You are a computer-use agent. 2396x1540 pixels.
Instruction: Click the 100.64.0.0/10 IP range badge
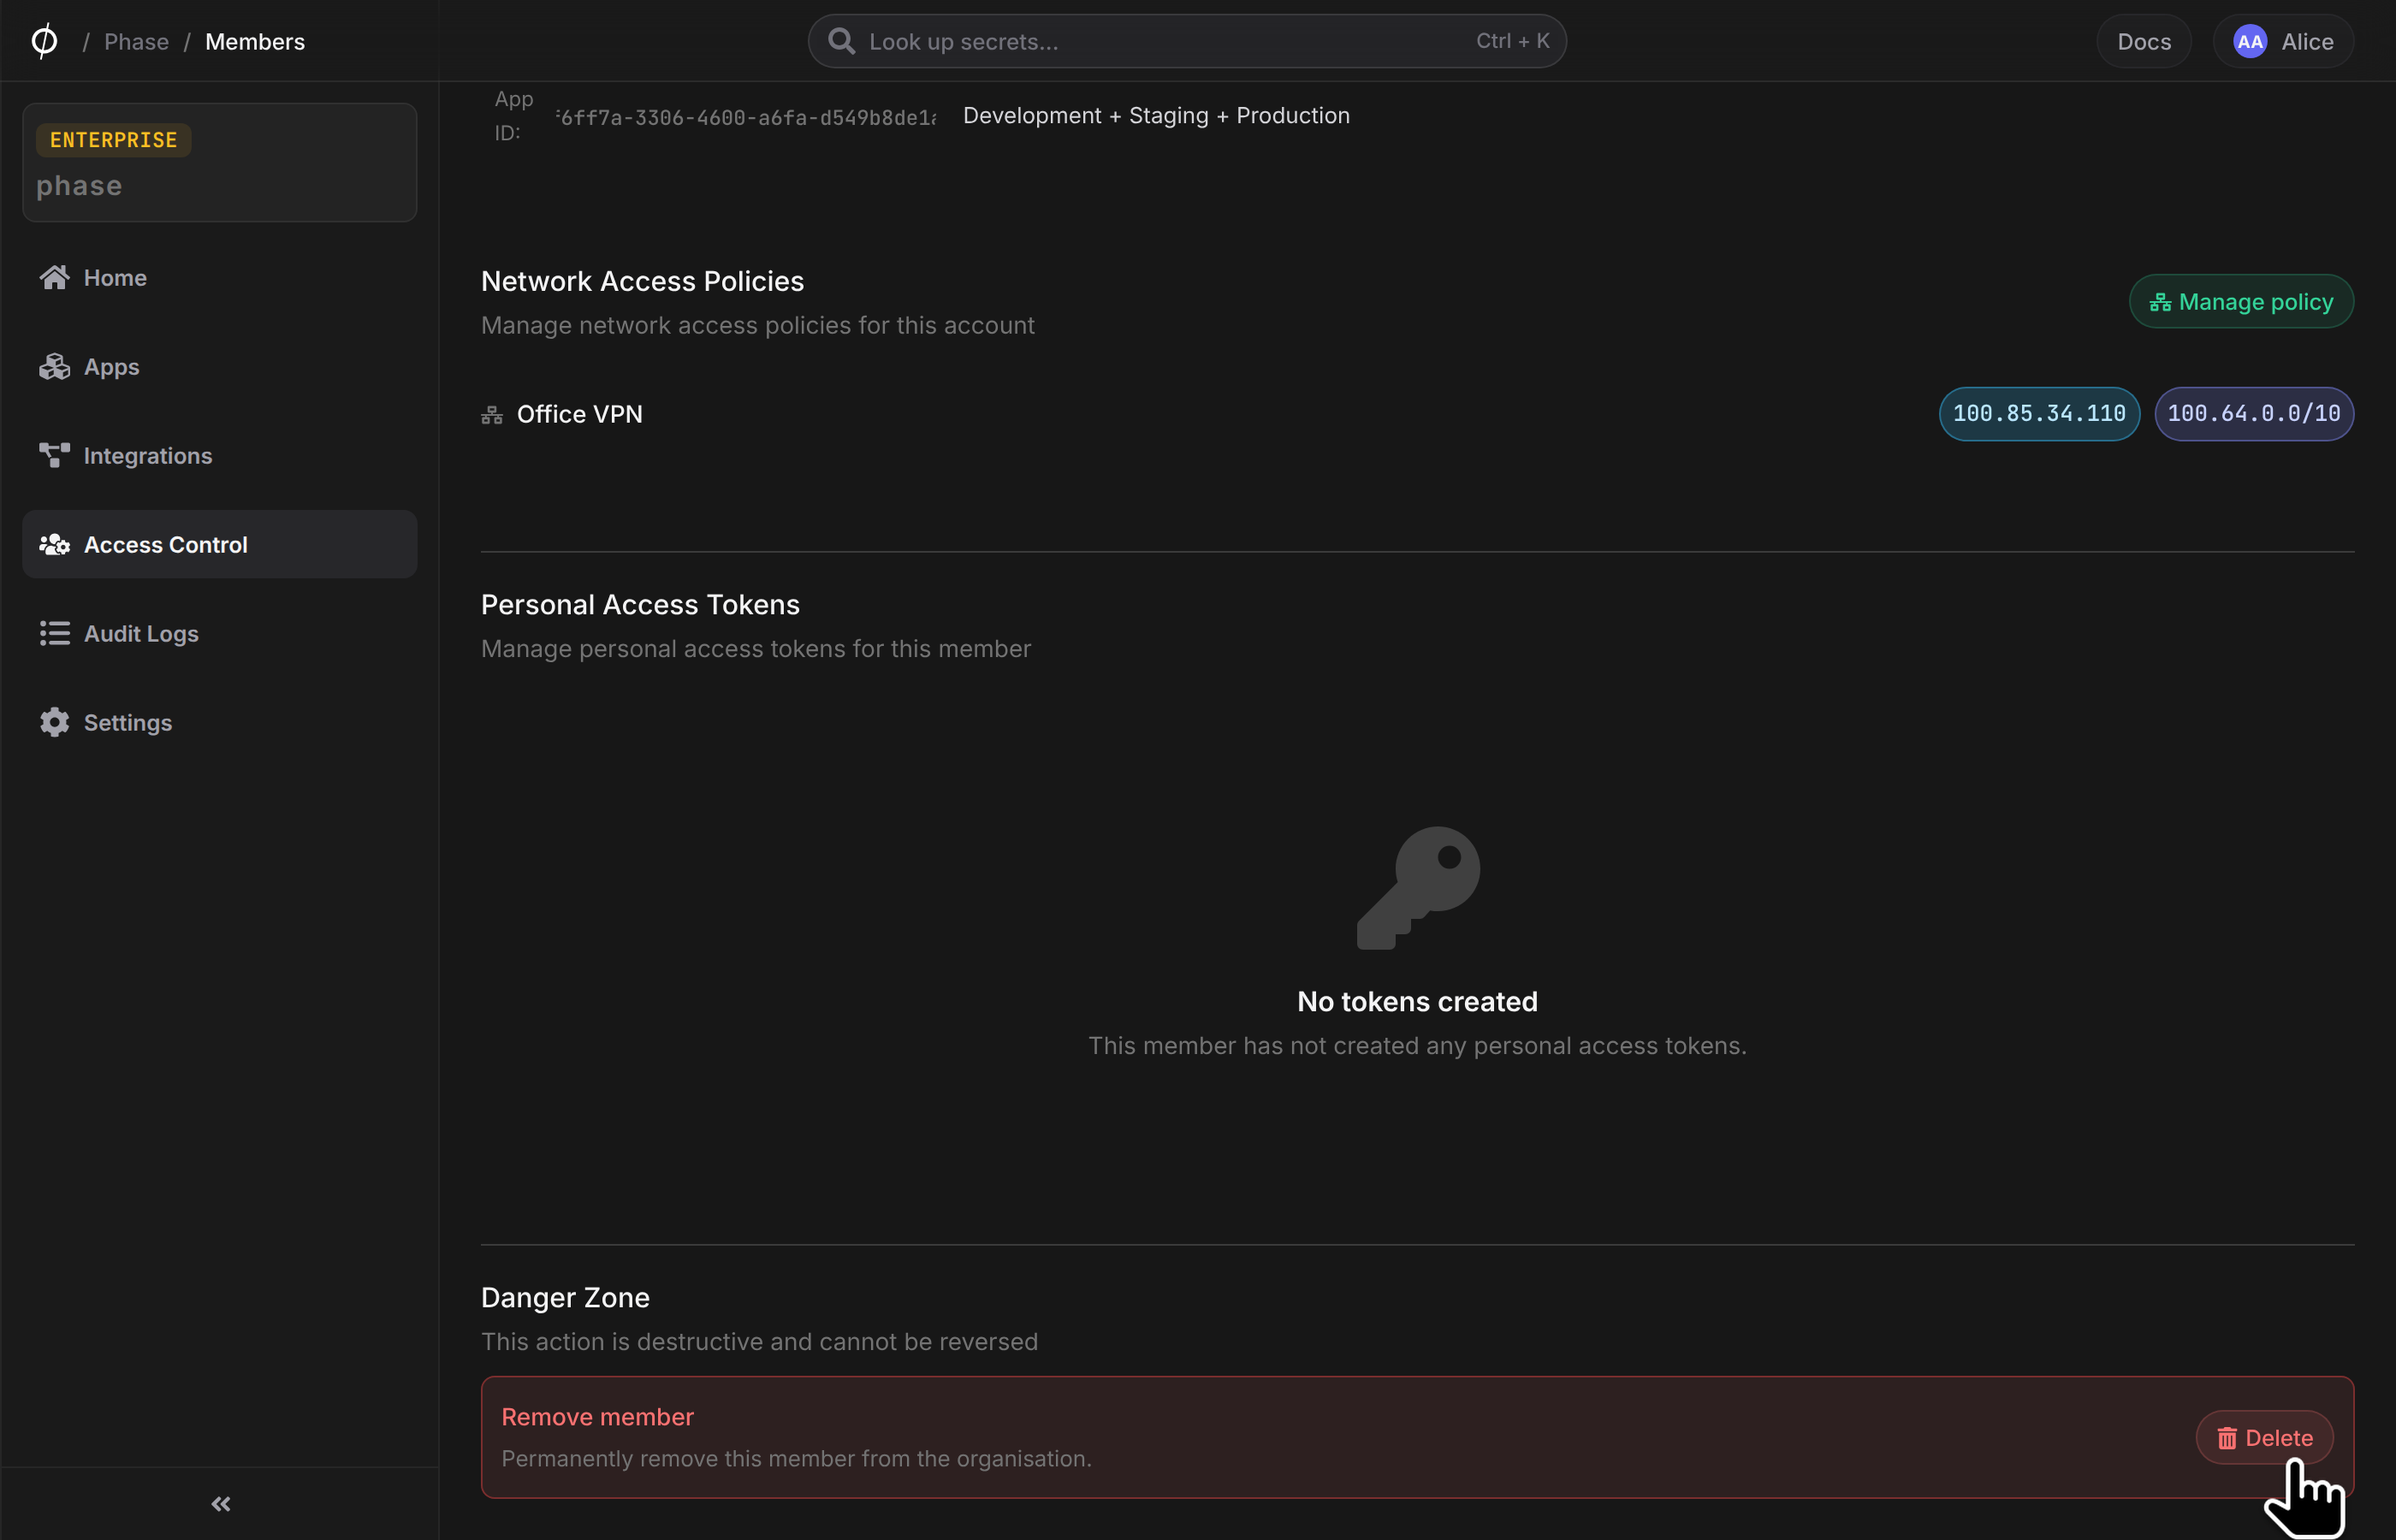(x=2253, y=413)
